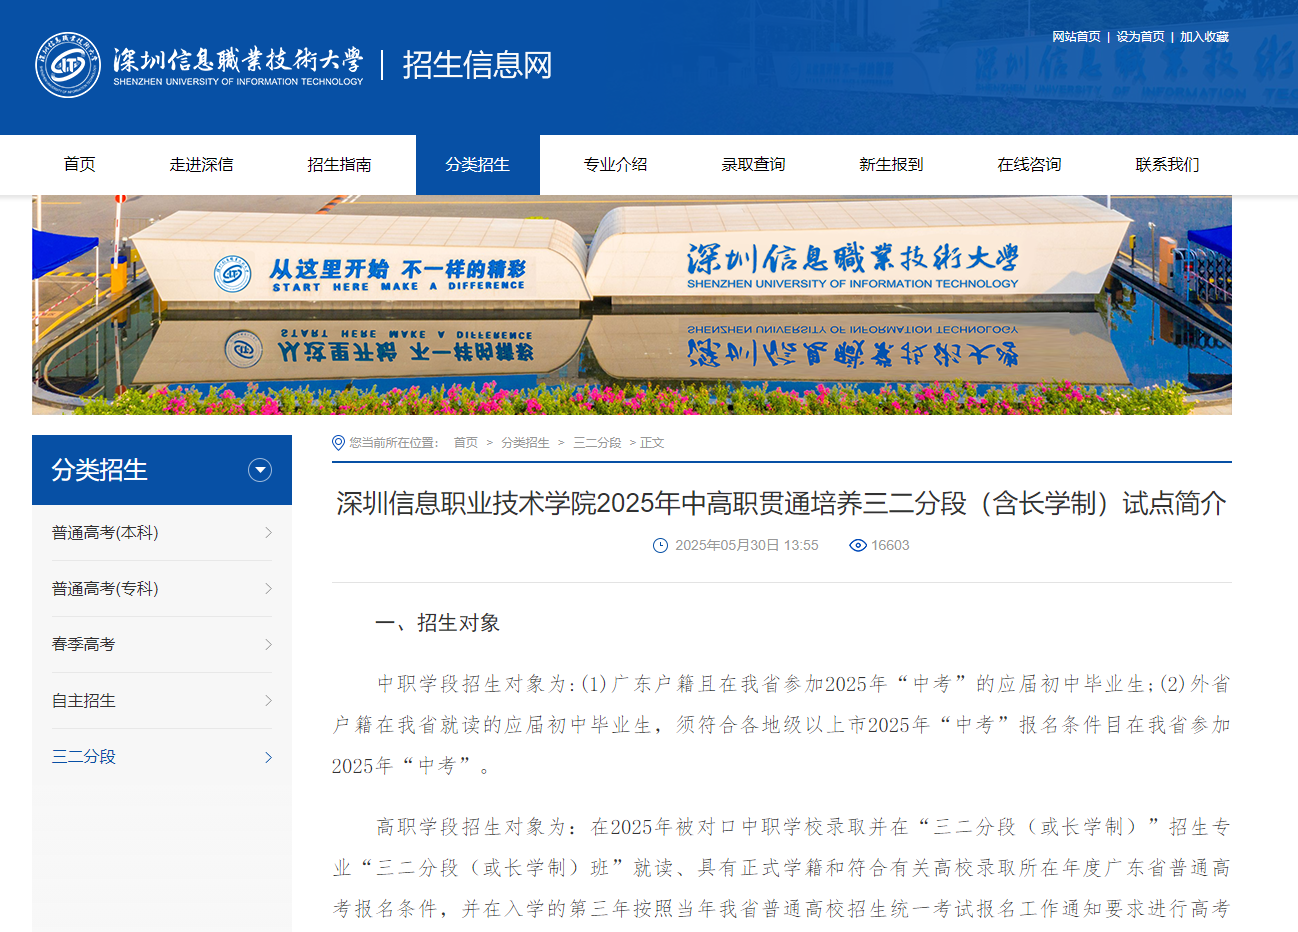Select the 走进深信 menu item
The height and width of the screenshot is (932, 1298).
tap(204, 164)
